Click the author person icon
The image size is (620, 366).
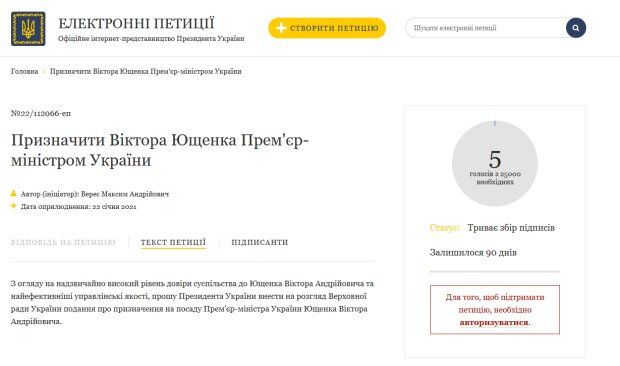[13, 194]
